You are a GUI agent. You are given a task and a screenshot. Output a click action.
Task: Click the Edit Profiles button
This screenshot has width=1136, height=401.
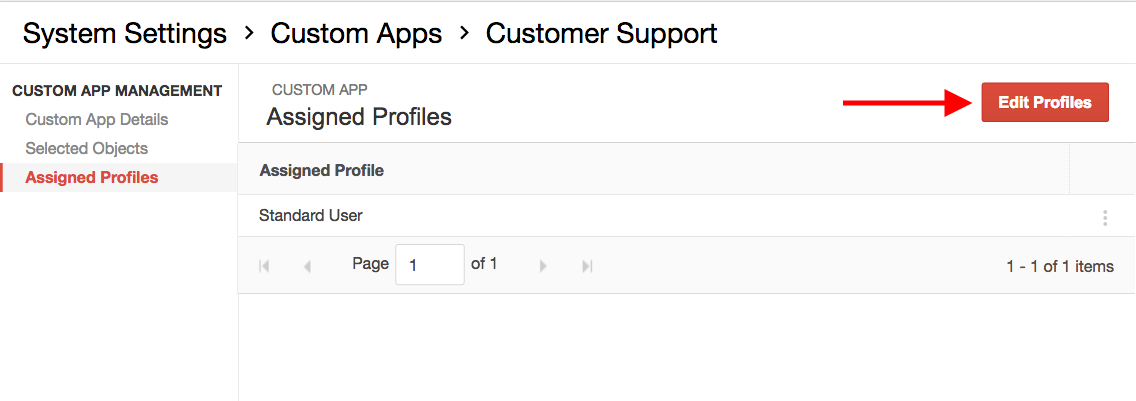pos(1045,102)
